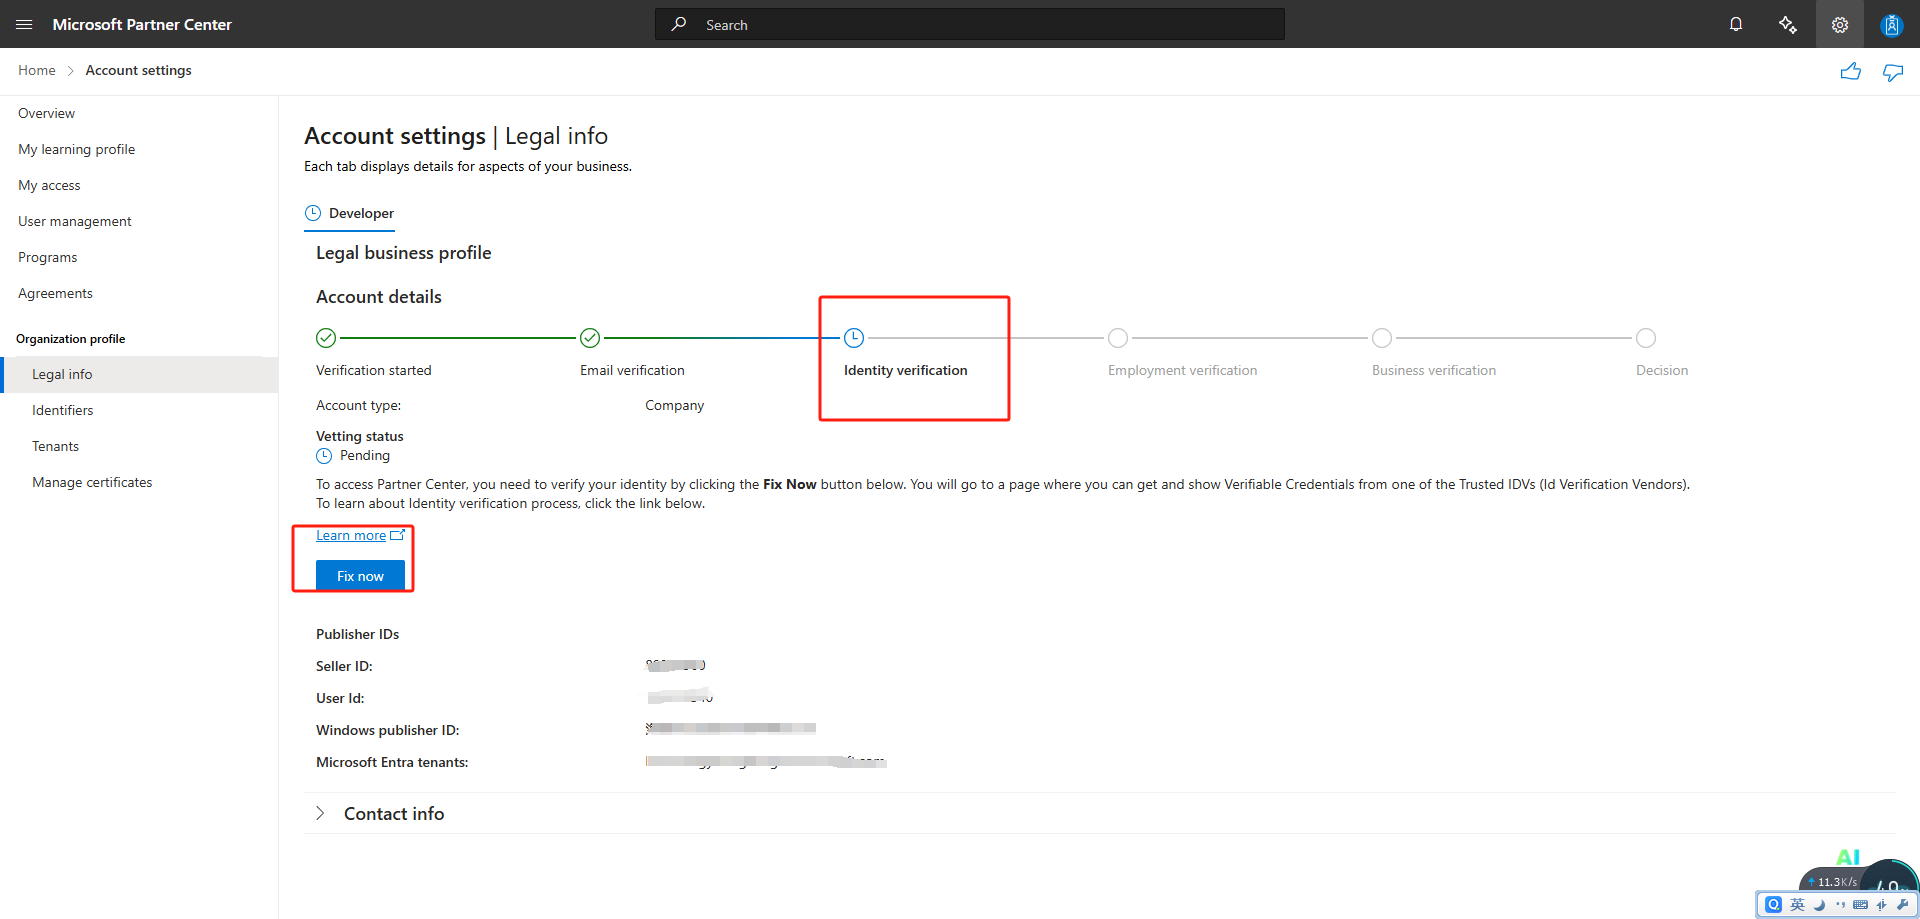Click the Business verification label
Screen dimensions: 1920x919
pyautogui.click(x=1434, y=370)
